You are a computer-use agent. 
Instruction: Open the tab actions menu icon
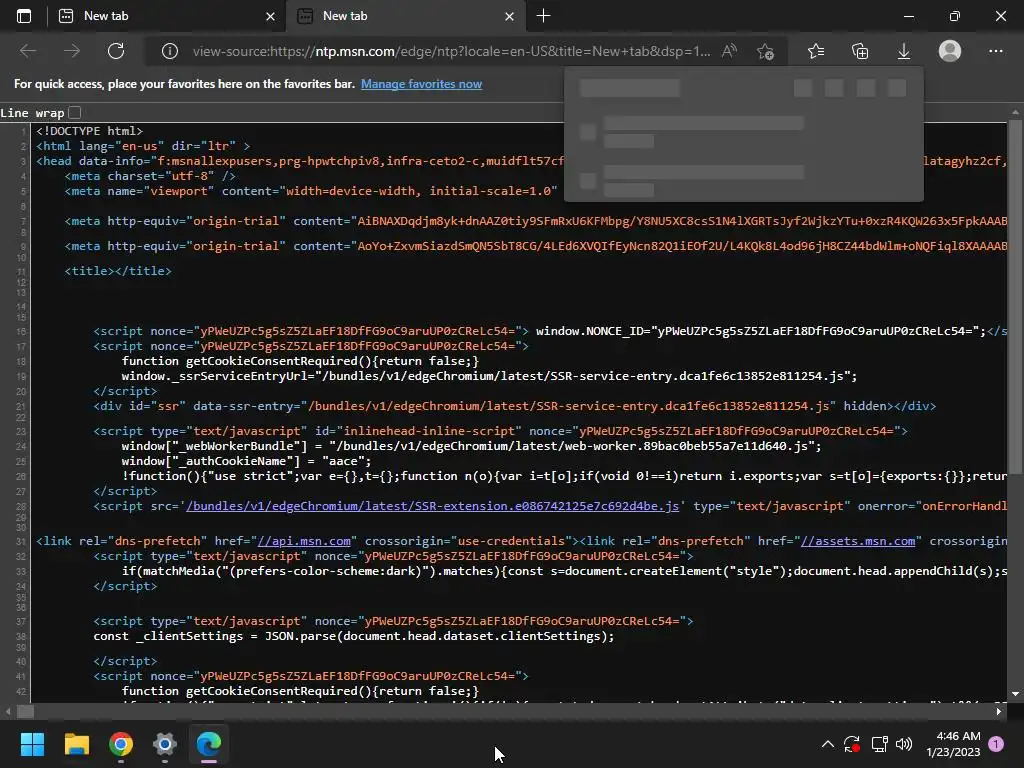coord(24,16)
